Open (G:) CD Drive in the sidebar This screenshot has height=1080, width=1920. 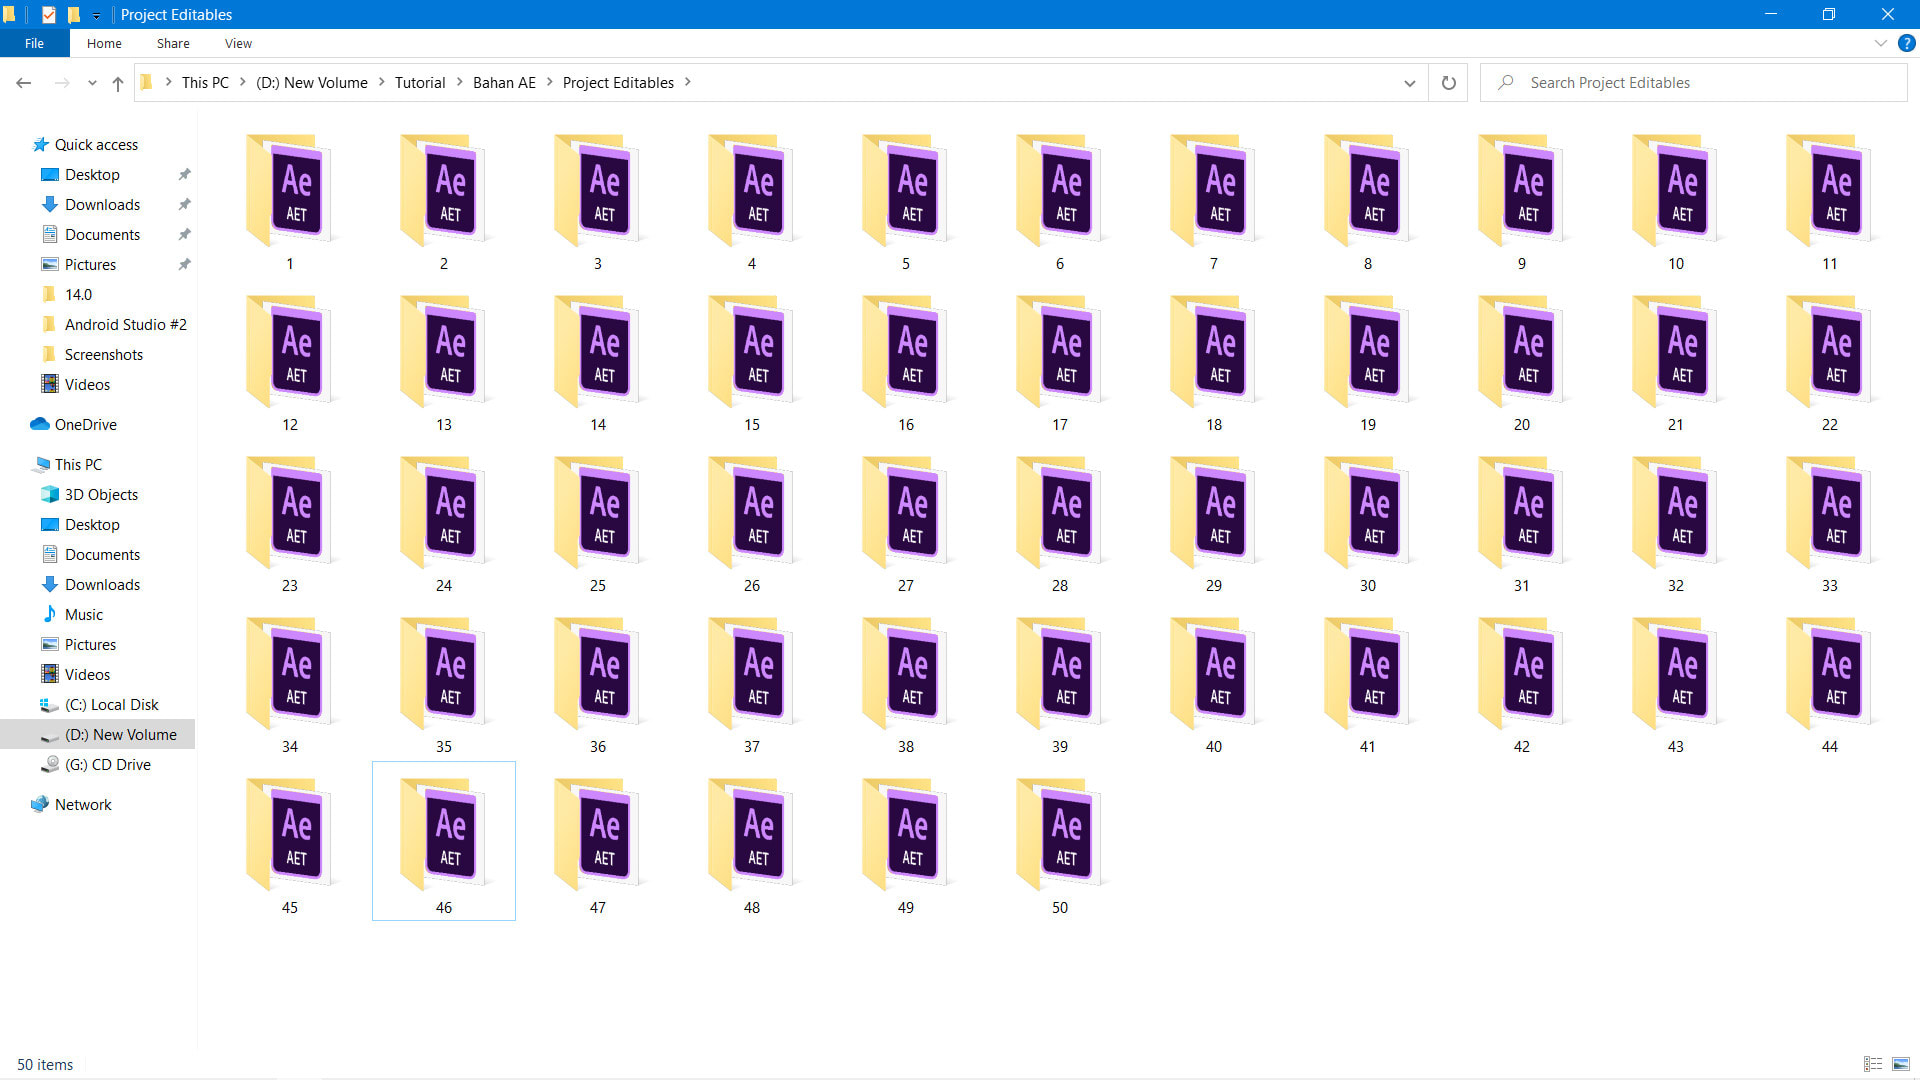point(107,764)
